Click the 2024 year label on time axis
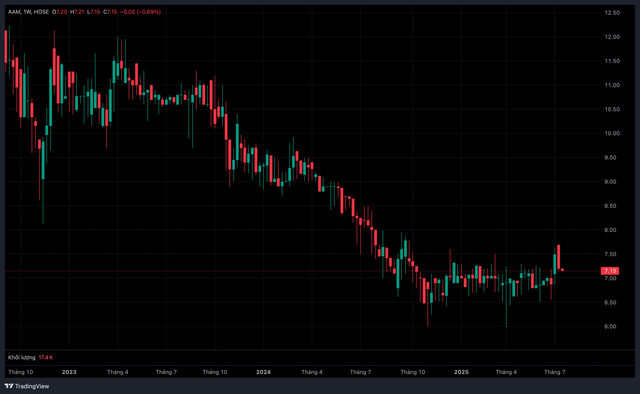This screenshot has height=394, width=640. 263,372
